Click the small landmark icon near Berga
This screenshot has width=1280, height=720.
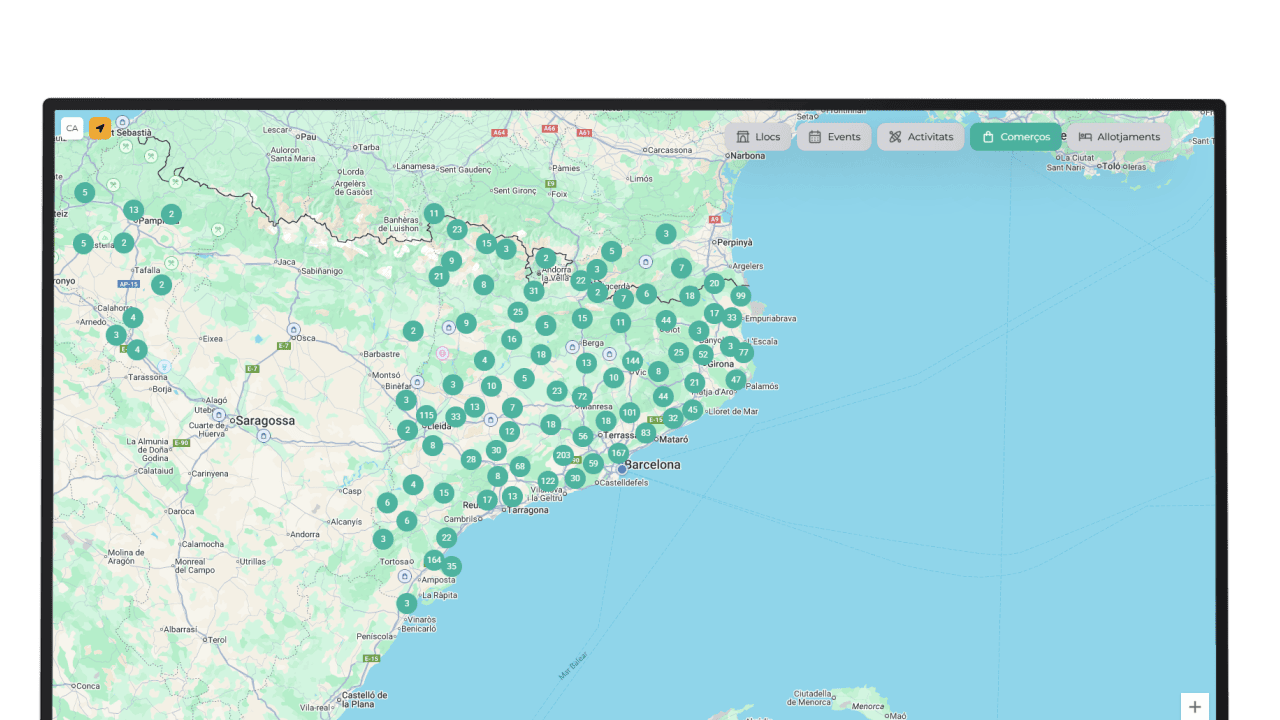pyautogui.click(x=571, y=348)
